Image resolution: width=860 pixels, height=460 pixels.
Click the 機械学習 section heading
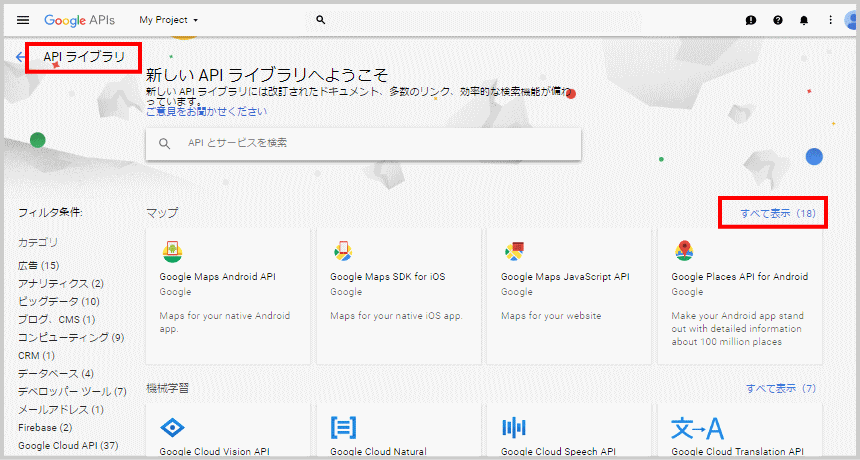[167, 388]
